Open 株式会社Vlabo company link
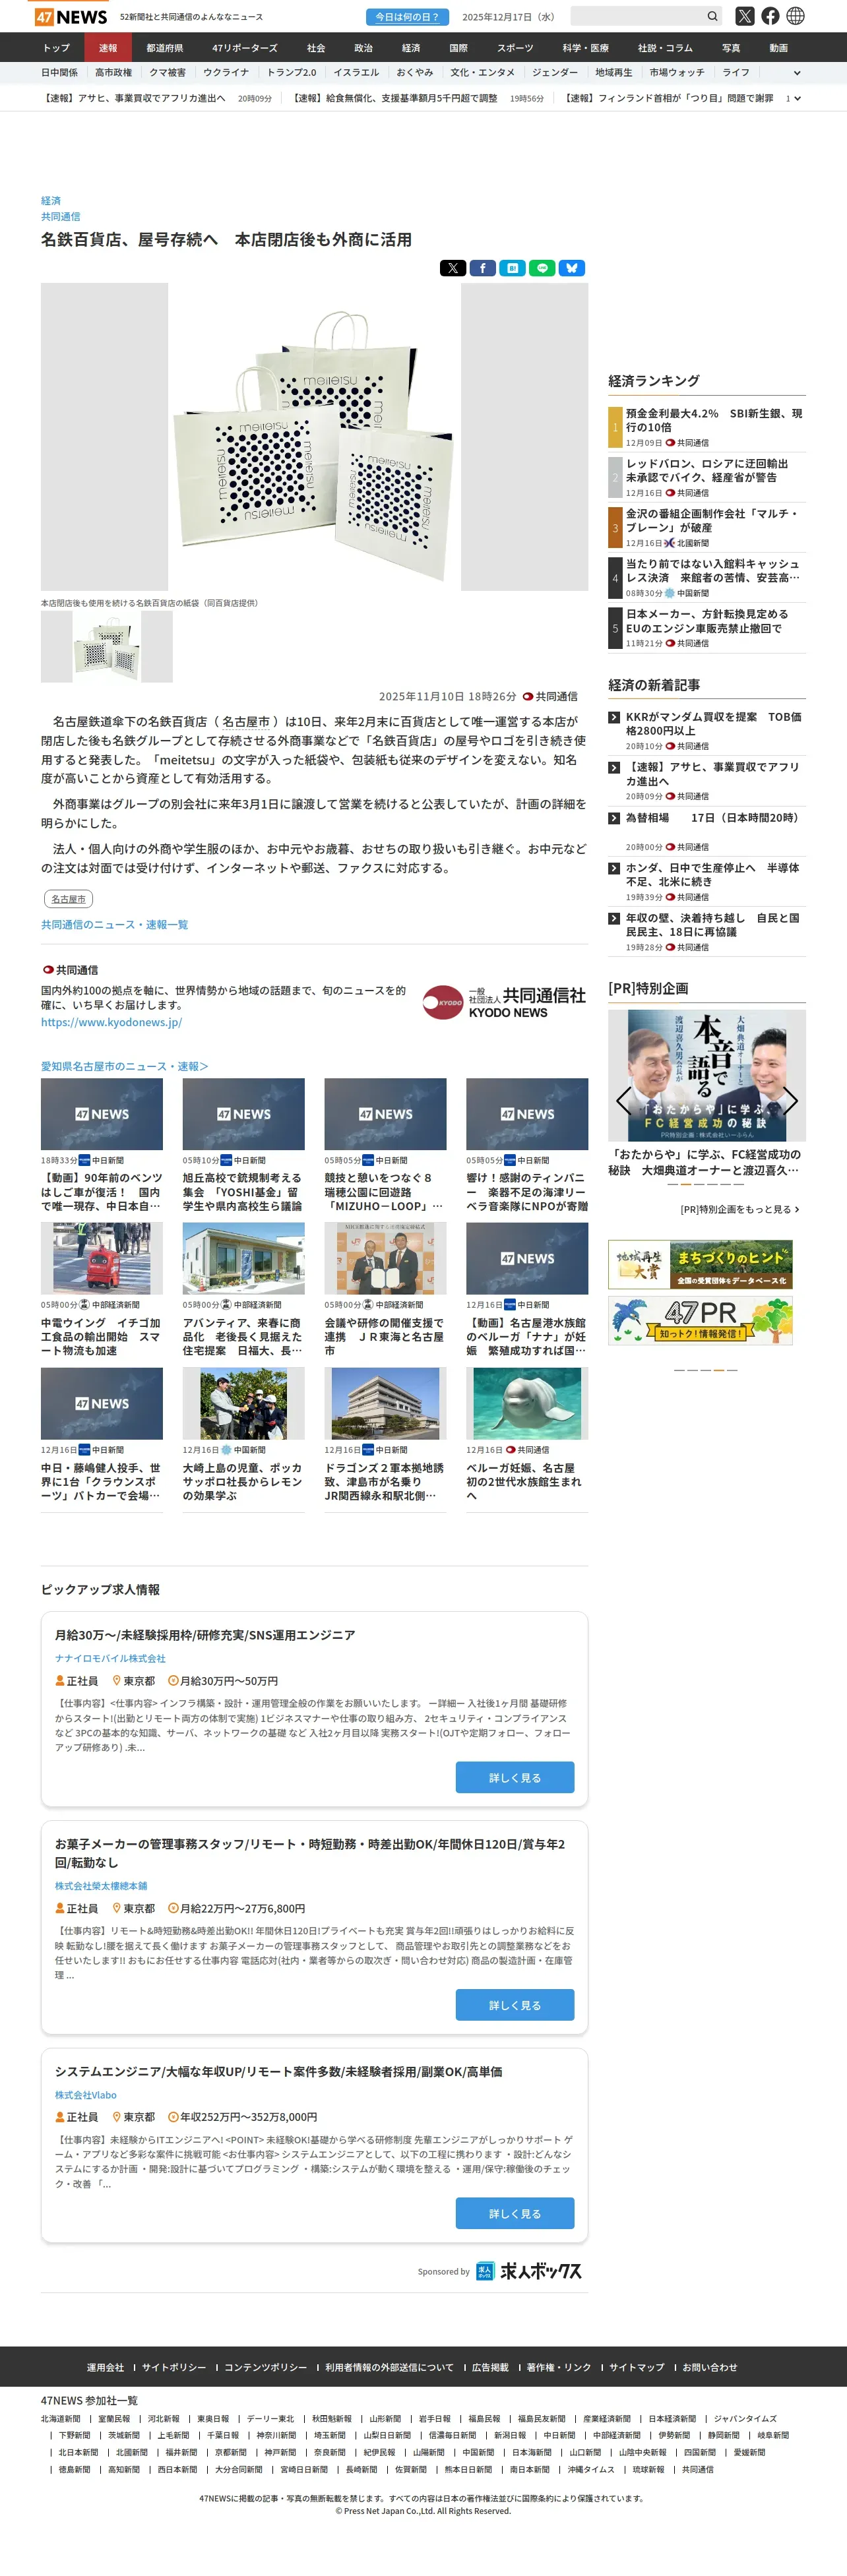 85,2094
